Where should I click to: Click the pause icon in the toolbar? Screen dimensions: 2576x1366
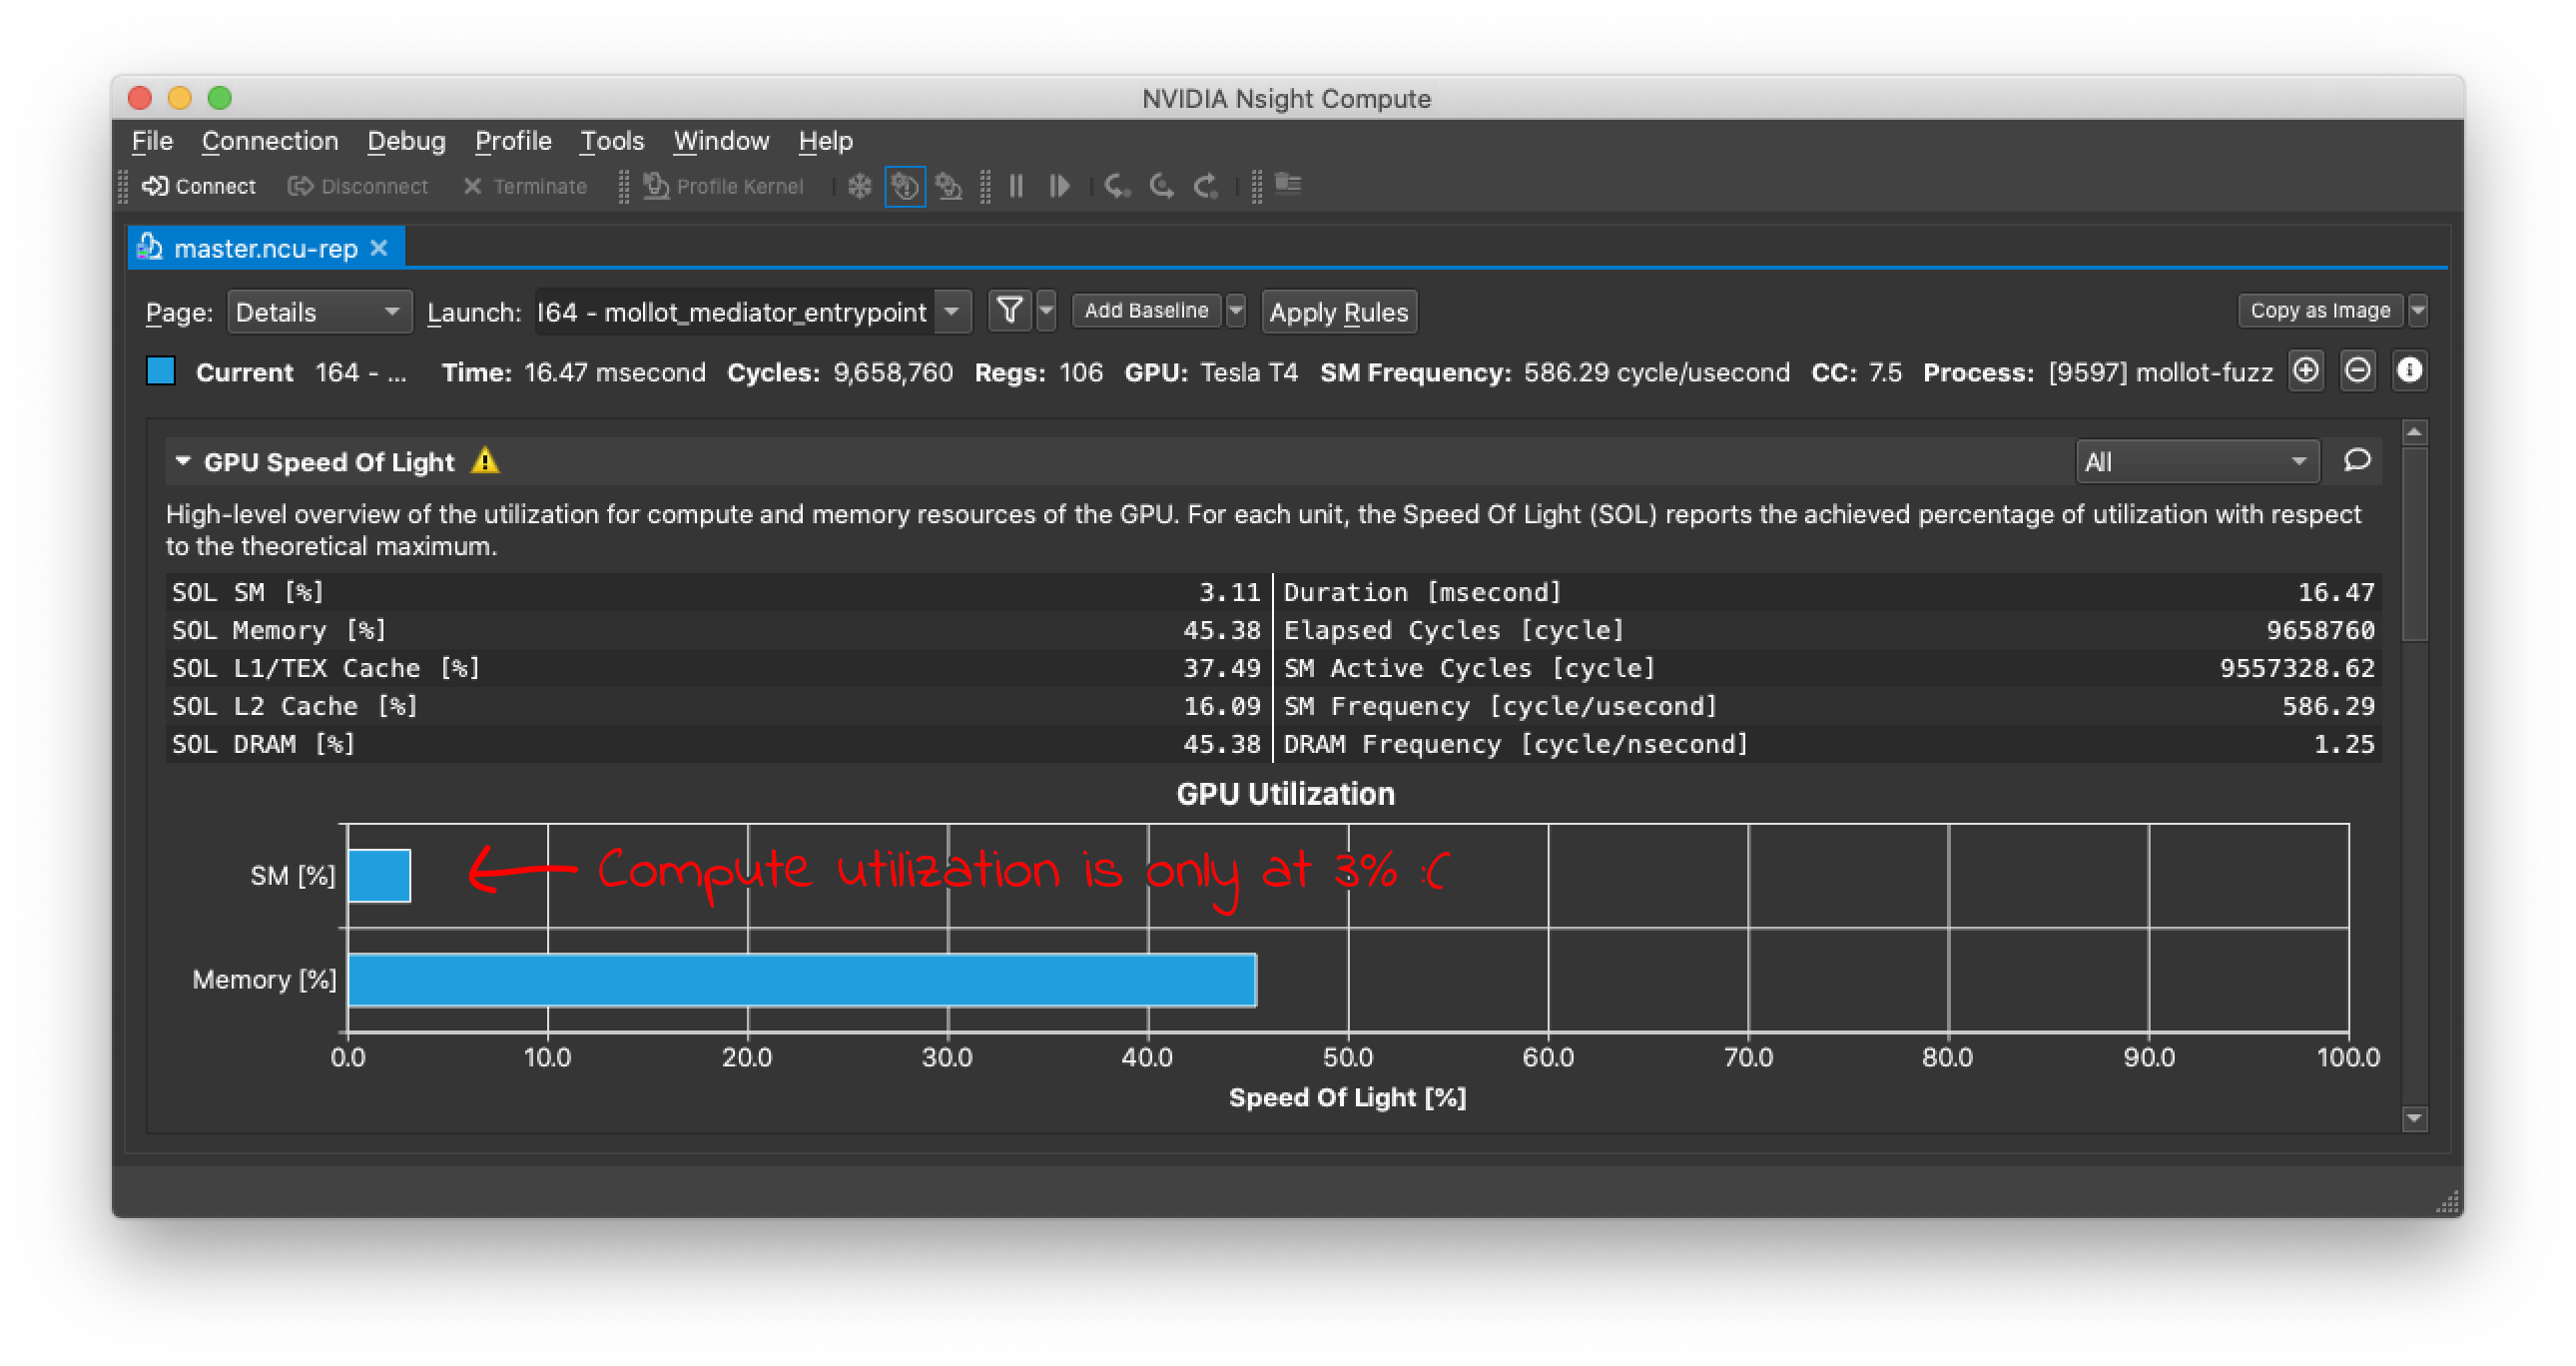(x=1016, y=187)
